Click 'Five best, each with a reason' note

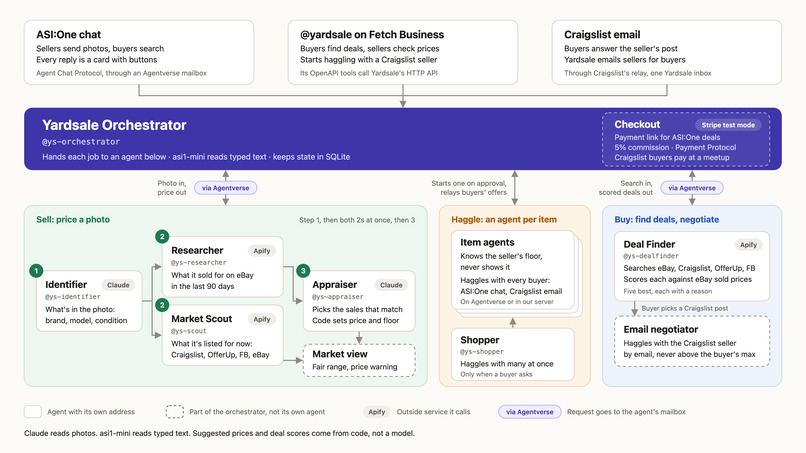pyautogui.click(x=668, y=291)
